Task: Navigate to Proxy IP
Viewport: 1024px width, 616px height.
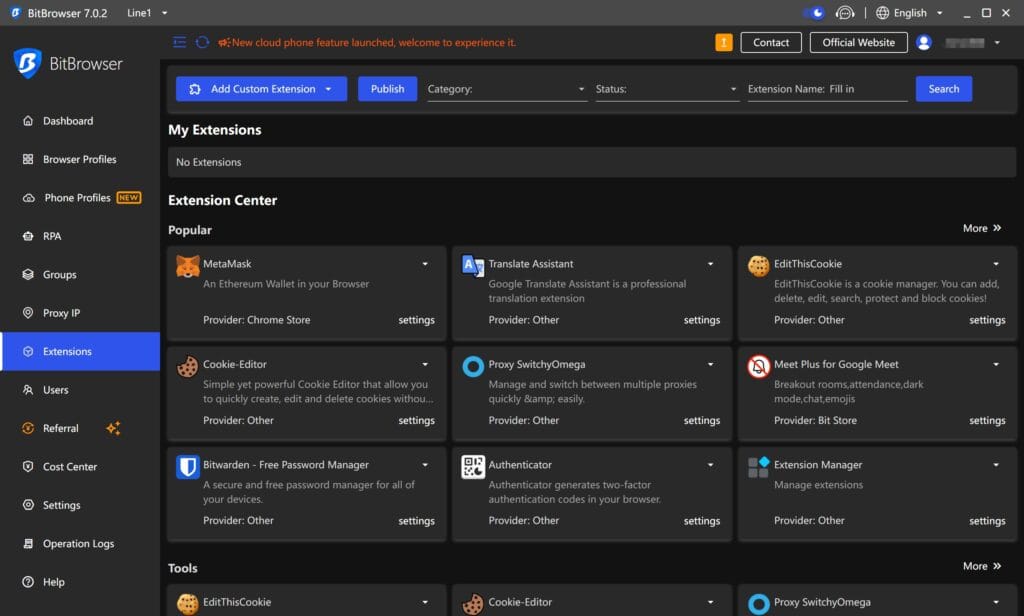Action: point(80,313)
